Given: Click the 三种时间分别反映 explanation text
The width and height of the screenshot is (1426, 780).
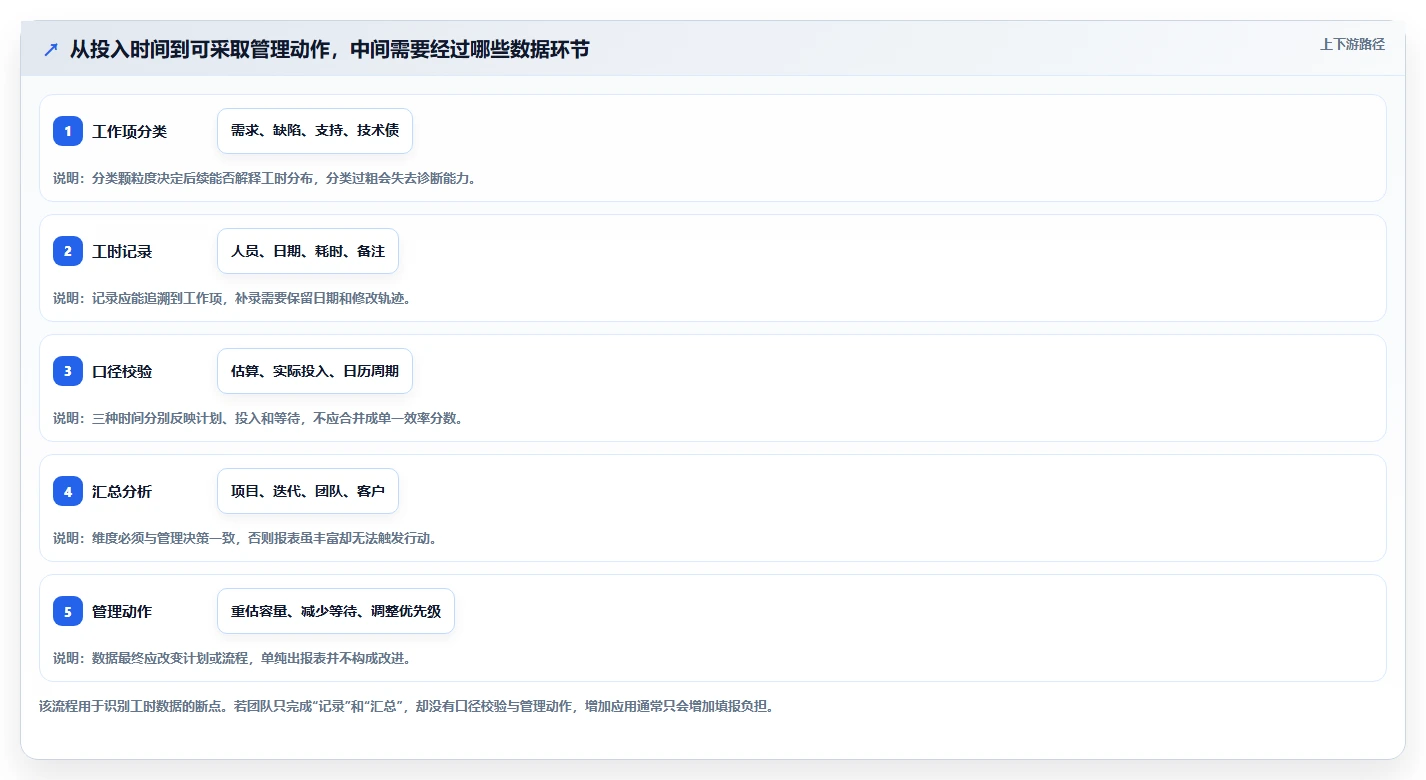Looking at the screenshot, I should coord(258,418).
